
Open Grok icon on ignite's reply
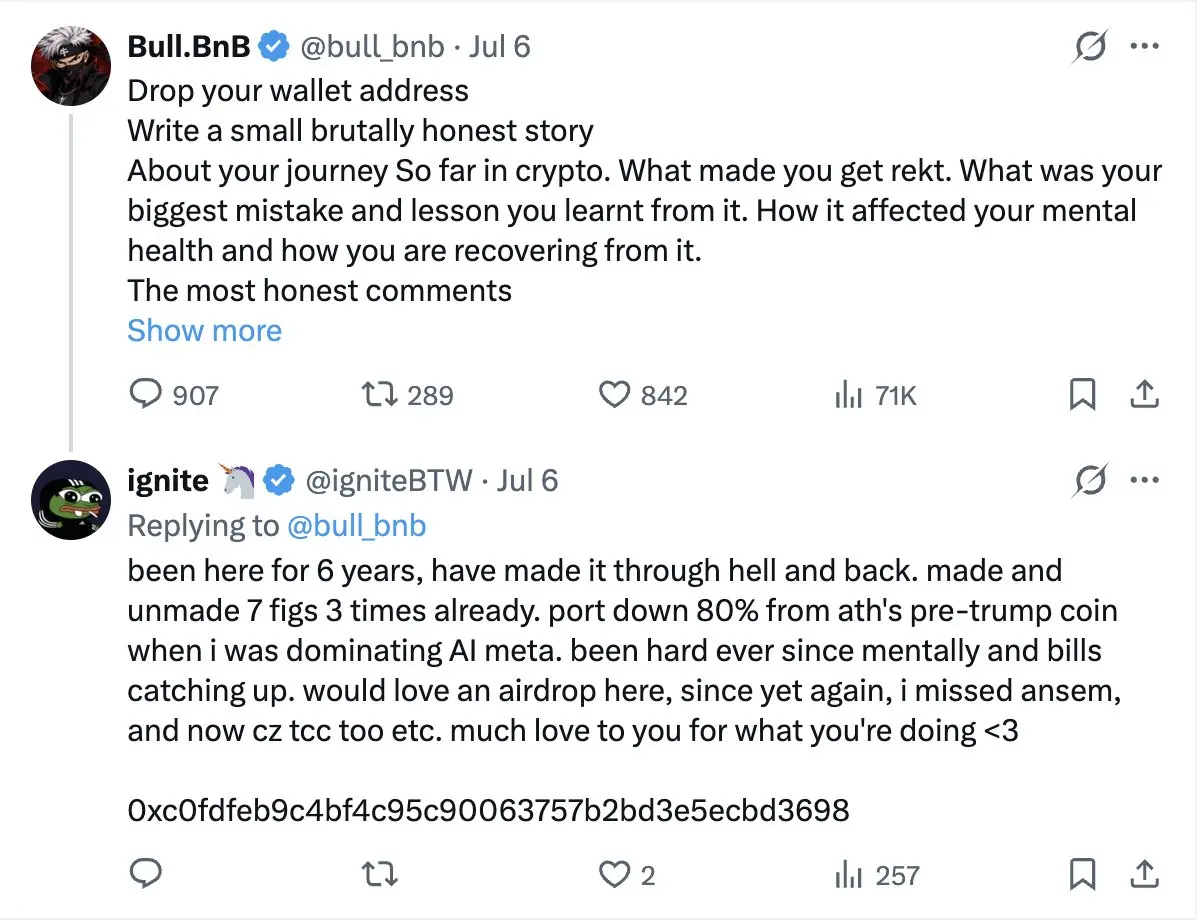coord(1090,481)
